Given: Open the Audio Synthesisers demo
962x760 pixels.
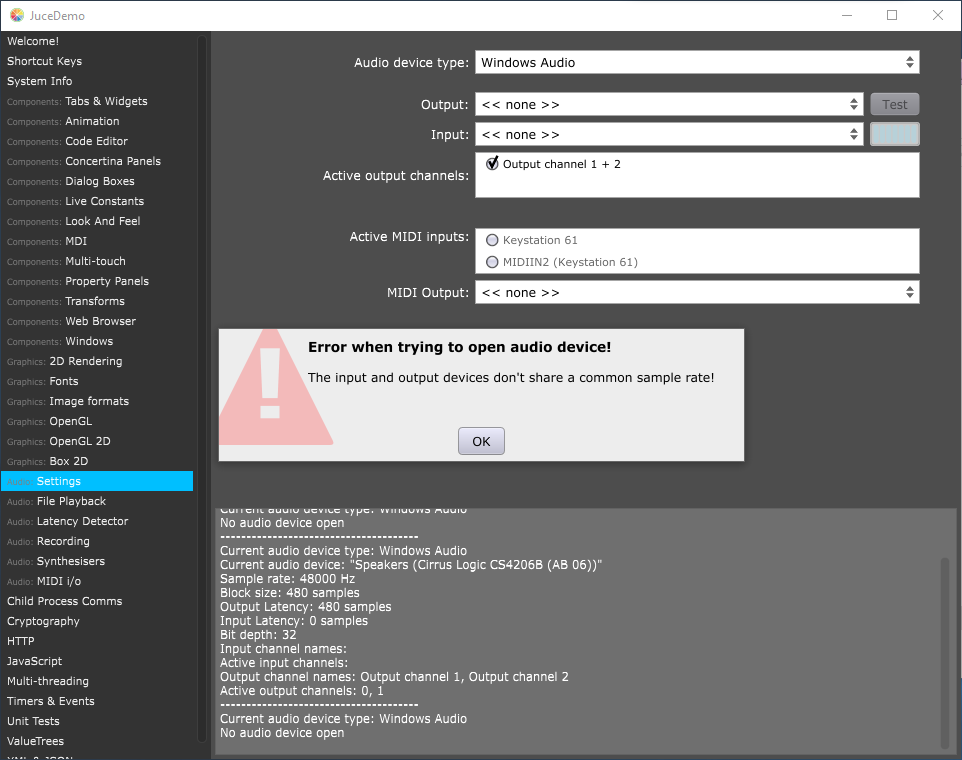Looking at the screenshot, I should click(x=70, y=561).
